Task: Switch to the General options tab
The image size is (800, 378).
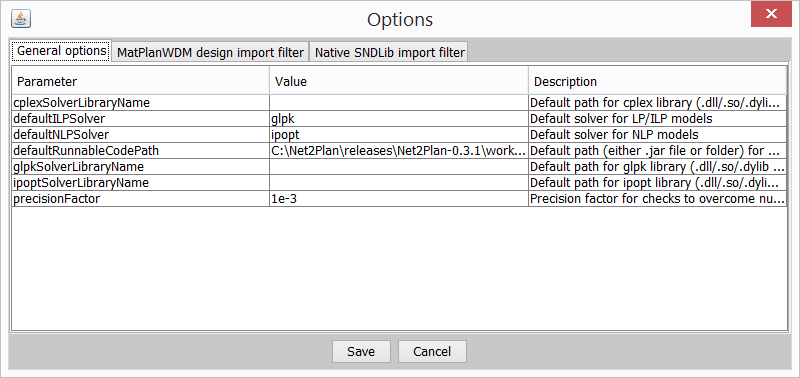Action: point(61,51)
